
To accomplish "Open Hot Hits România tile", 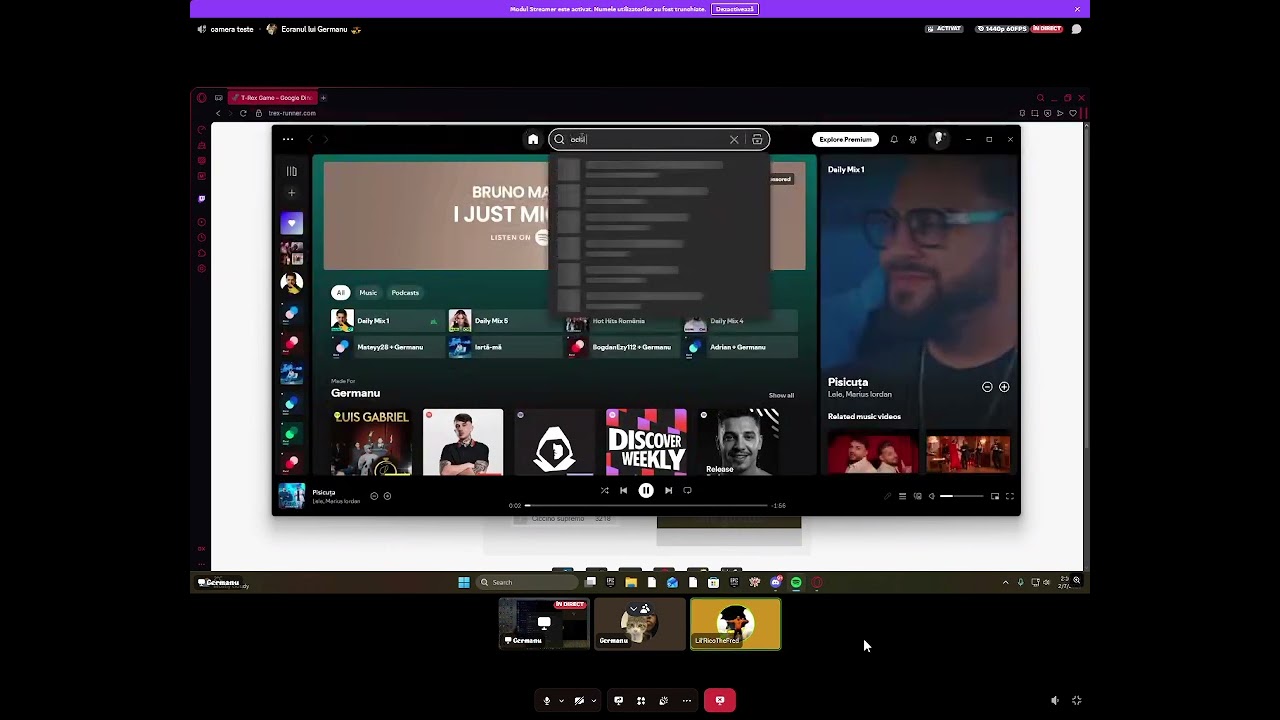I will 621,321.
